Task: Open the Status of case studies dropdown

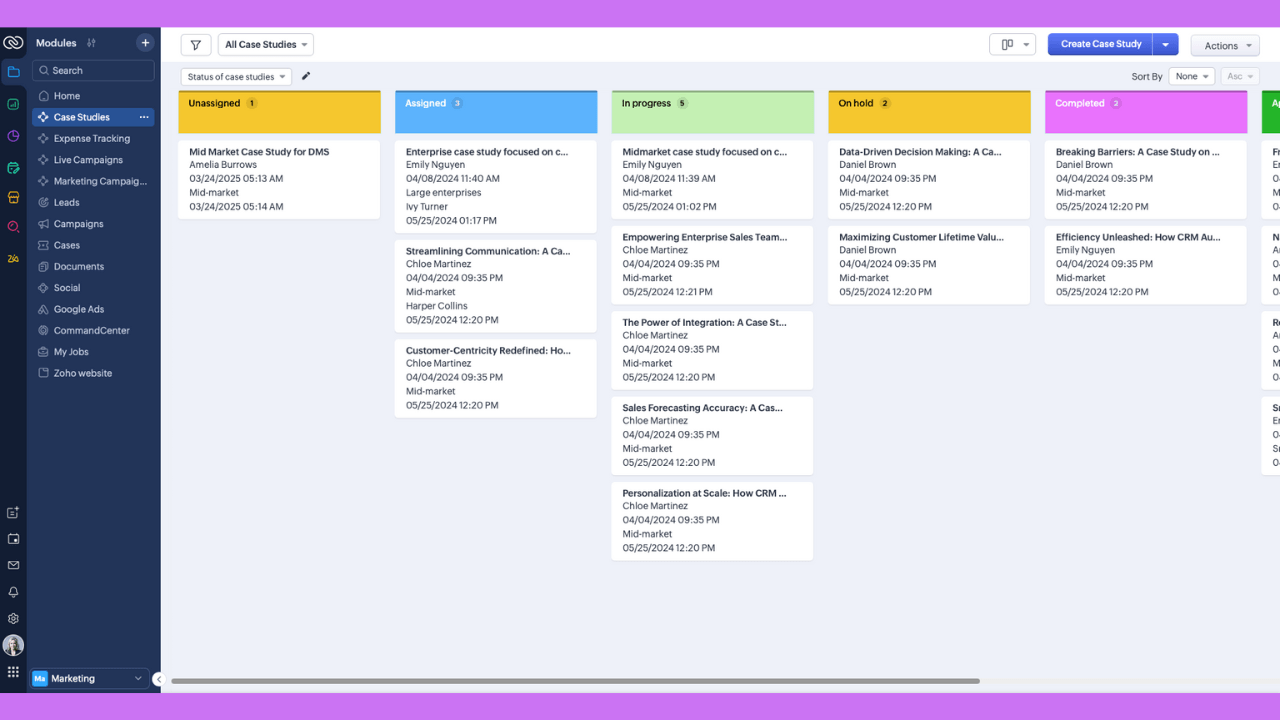Action: point(236,76)
